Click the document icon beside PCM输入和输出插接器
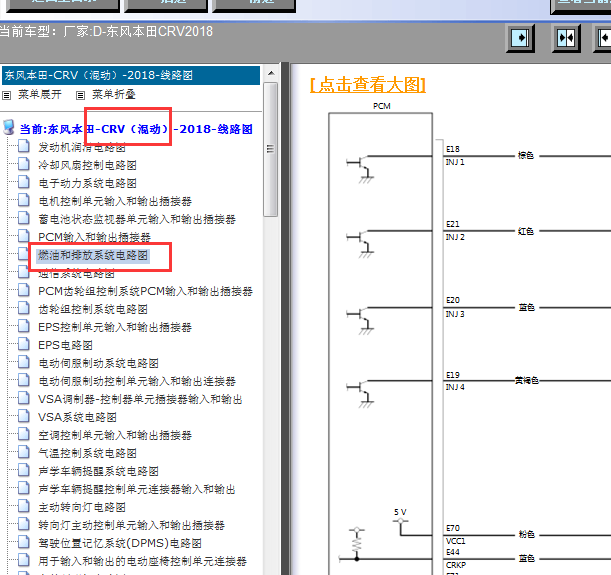The width and height of the screenshot is (611, 575). (x=24, y=235)
